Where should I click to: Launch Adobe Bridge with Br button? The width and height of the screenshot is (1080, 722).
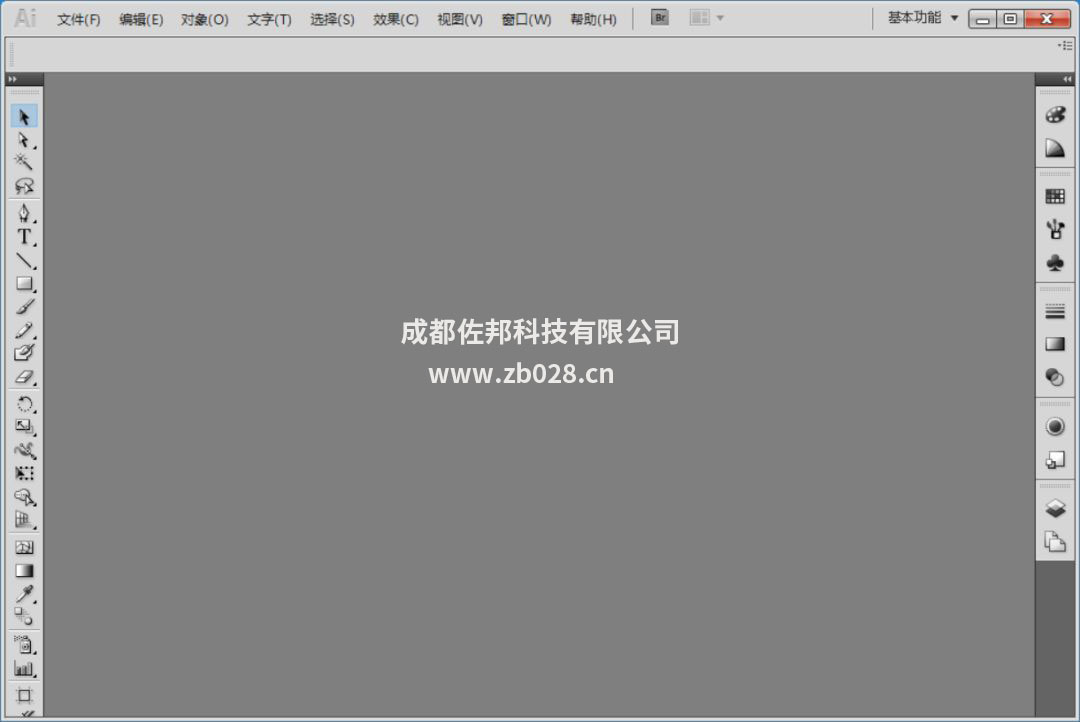(660, 18)
